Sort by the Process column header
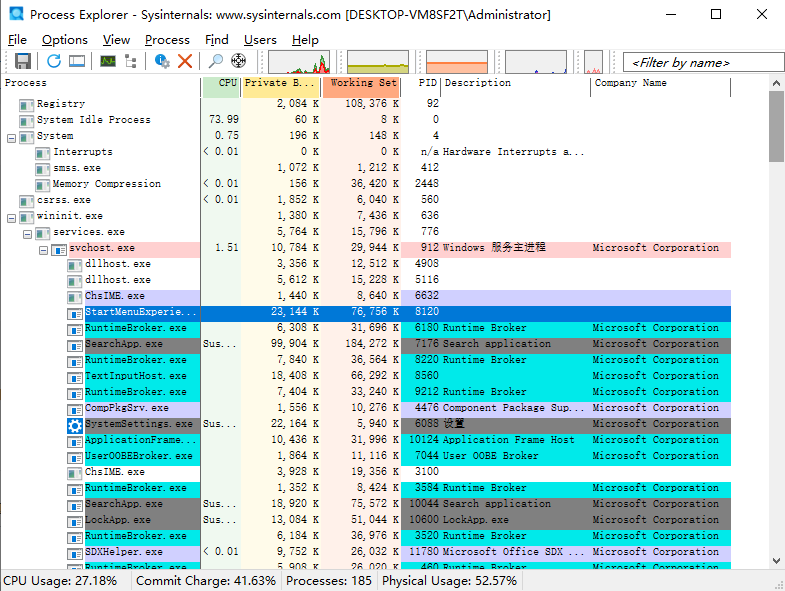 [101, 83]
